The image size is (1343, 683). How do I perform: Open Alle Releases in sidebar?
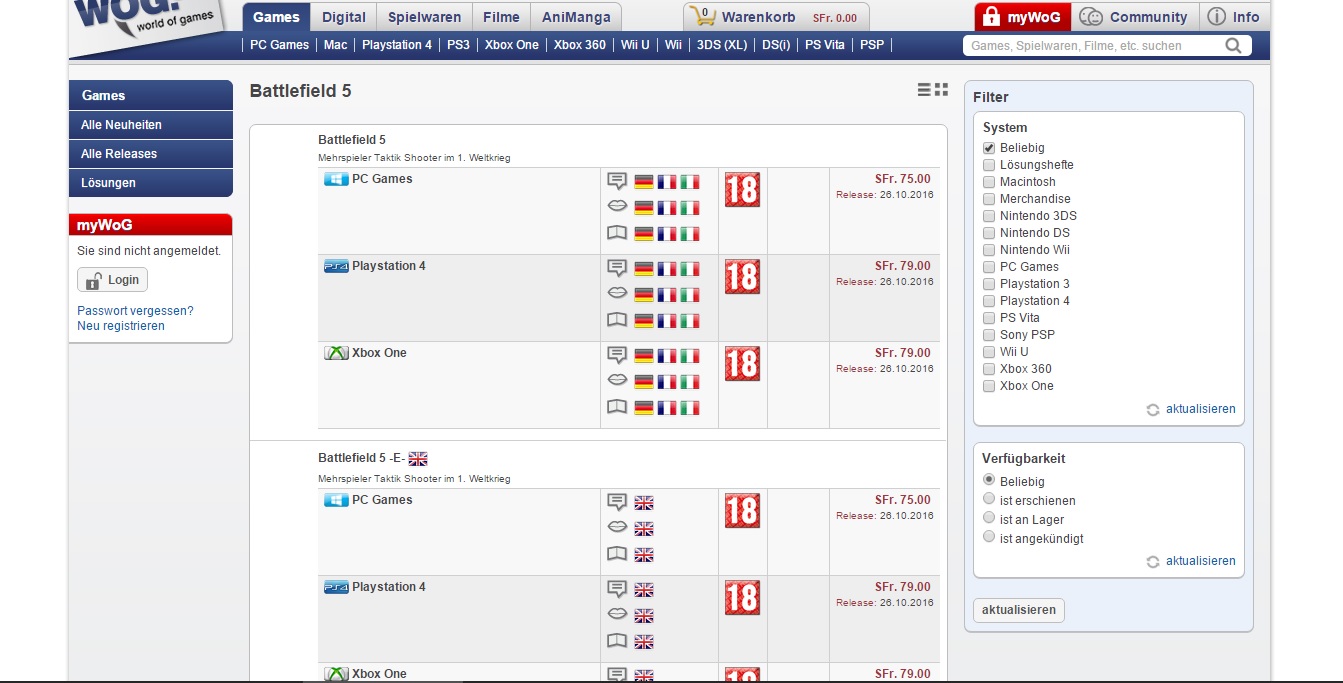pyautogui.click(x=151, y=154)
